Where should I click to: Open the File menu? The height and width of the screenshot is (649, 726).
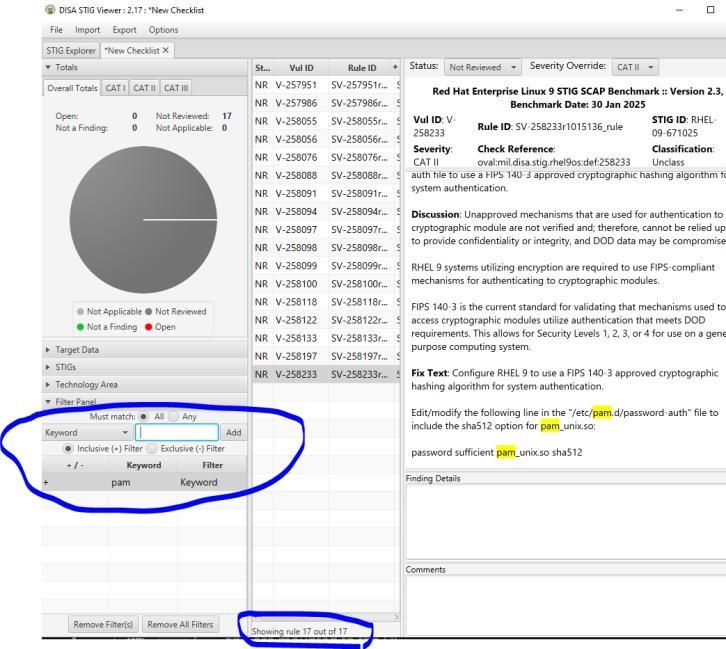click(56, 30)
